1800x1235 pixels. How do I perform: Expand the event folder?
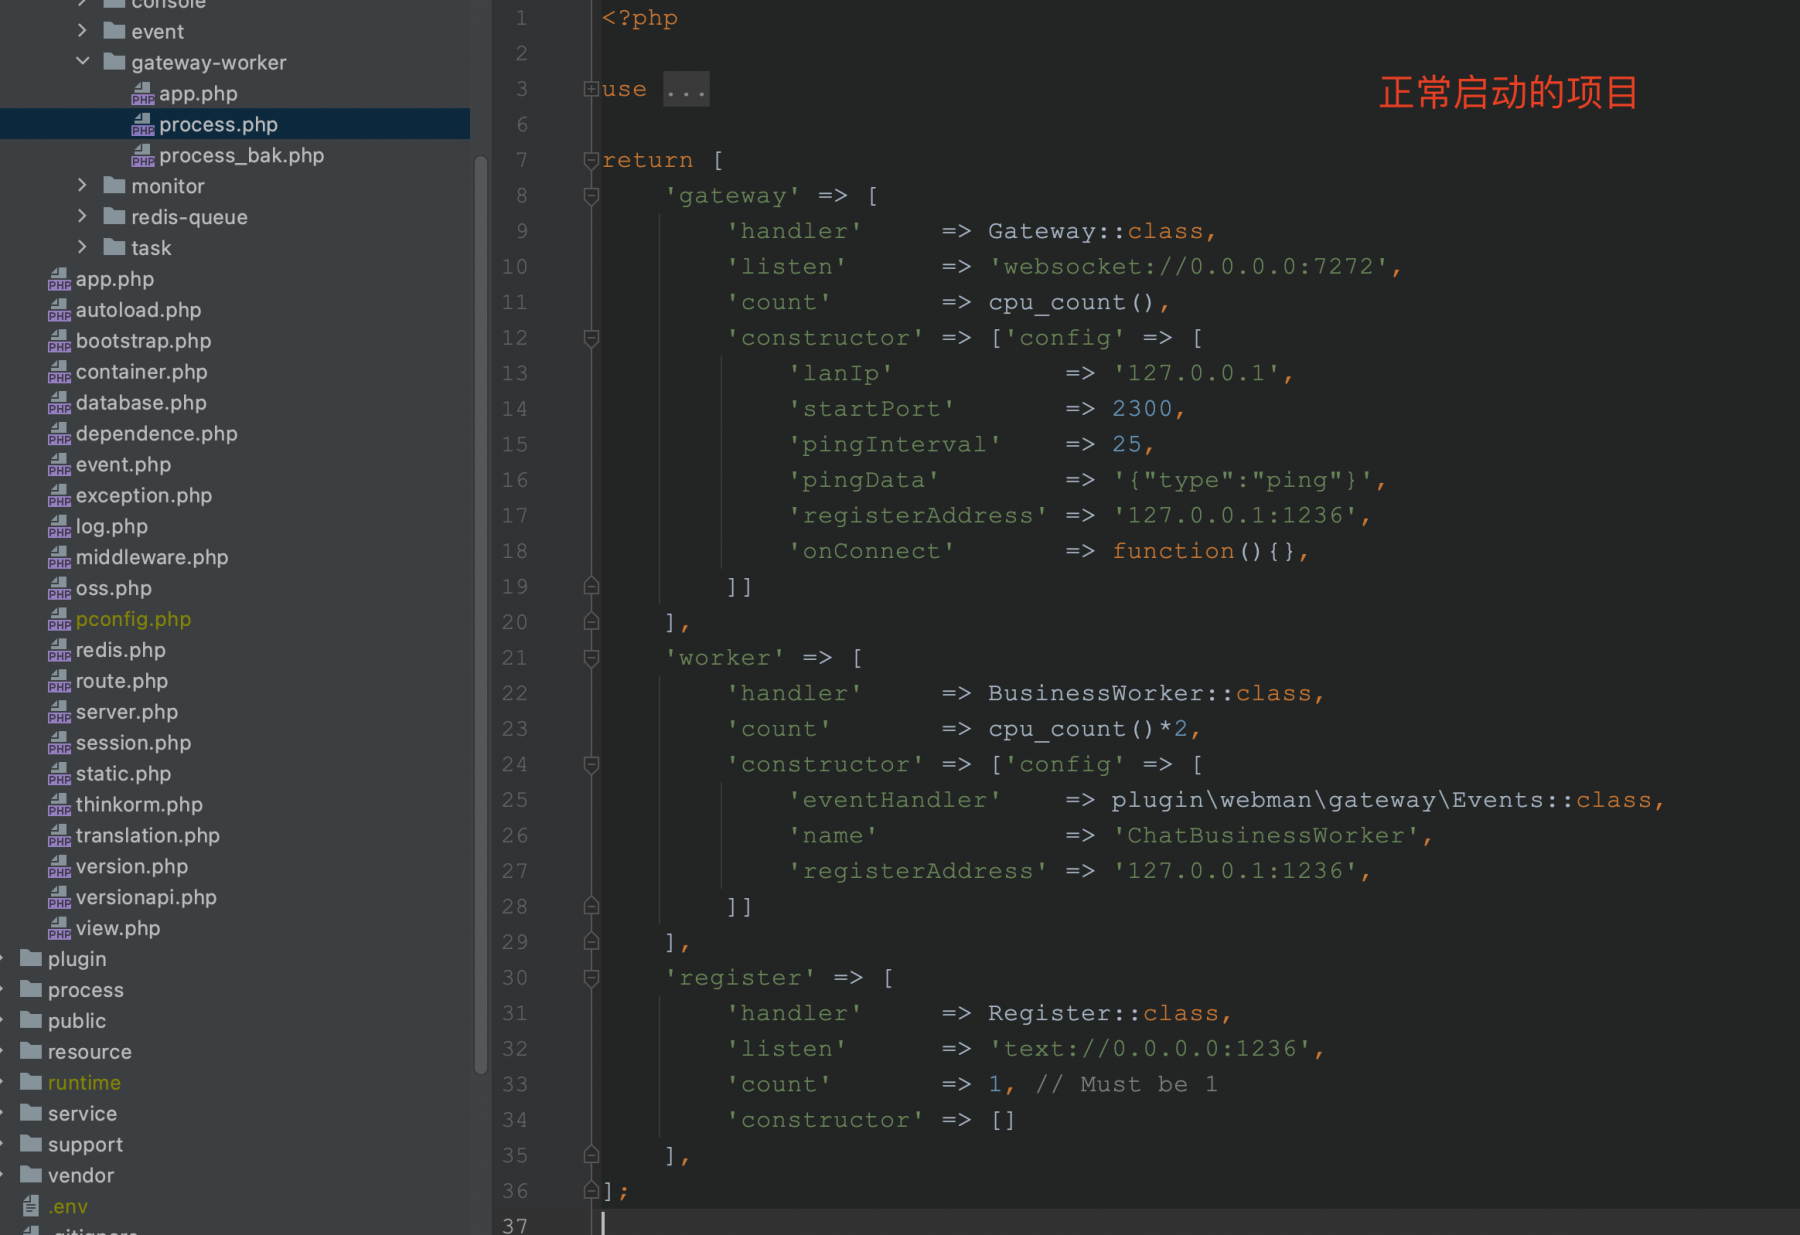point(83,31)
